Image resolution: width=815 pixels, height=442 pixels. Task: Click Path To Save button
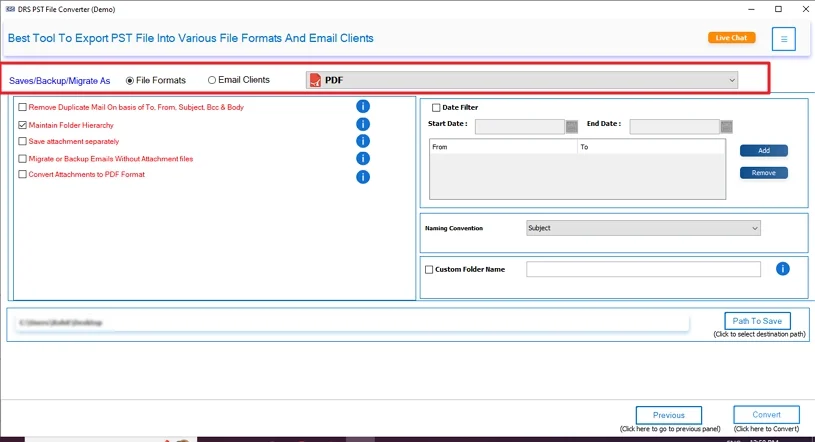(x=757, y=321)
